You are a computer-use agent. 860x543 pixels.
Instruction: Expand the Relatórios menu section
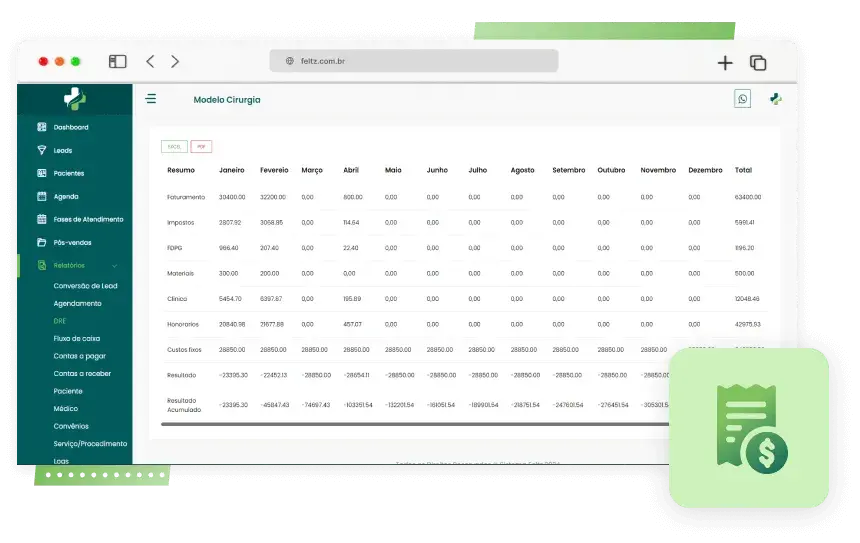69,266
